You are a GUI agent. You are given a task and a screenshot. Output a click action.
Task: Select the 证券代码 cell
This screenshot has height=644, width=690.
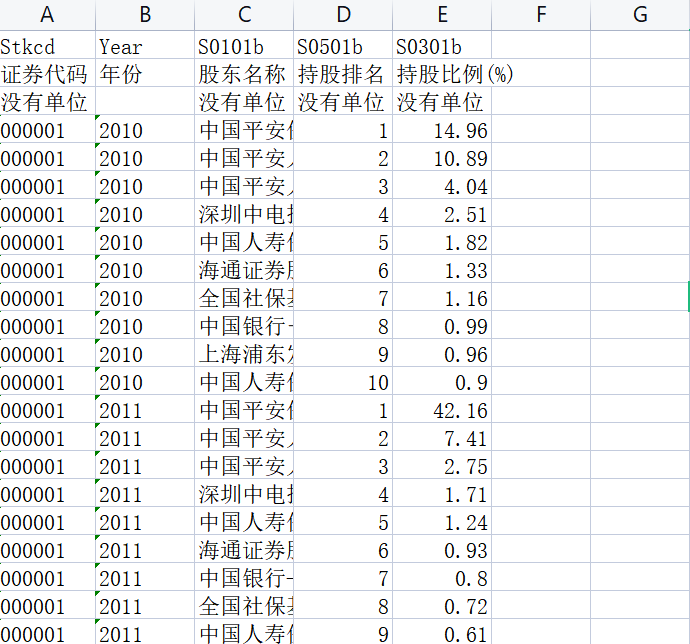(47, 73)
